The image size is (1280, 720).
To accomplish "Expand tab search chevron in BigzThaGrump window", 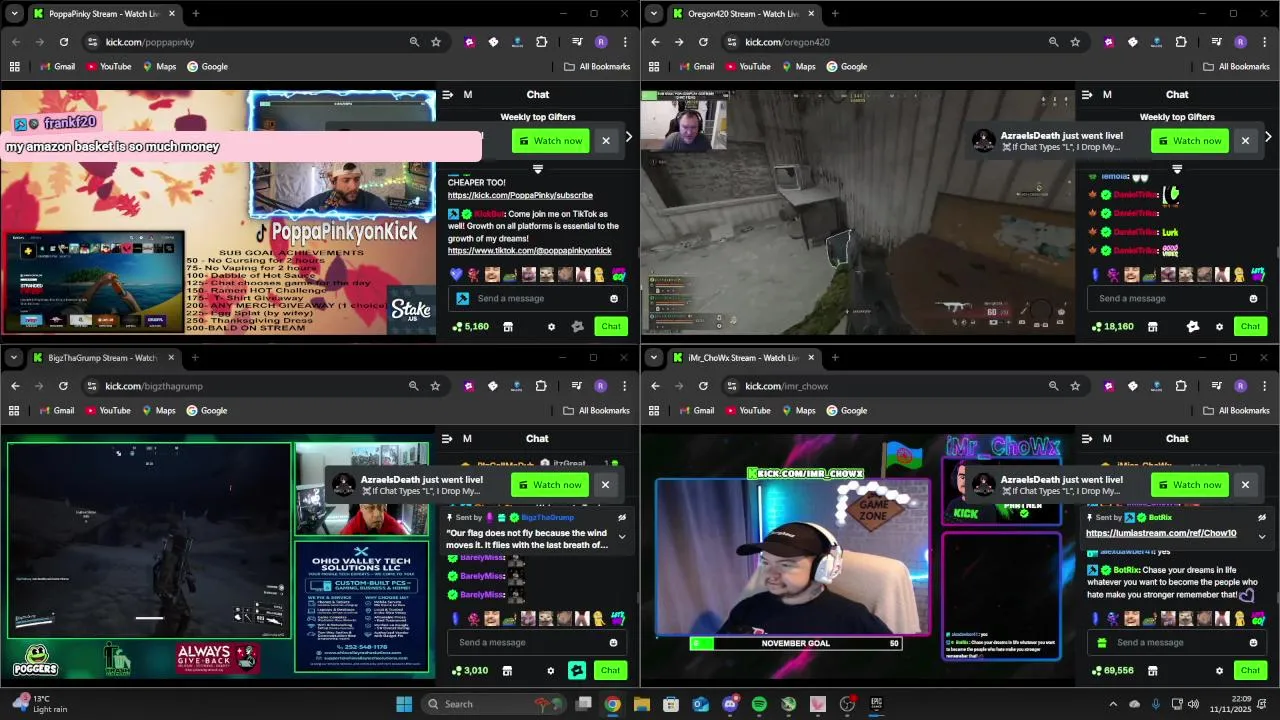I will 14,357.
